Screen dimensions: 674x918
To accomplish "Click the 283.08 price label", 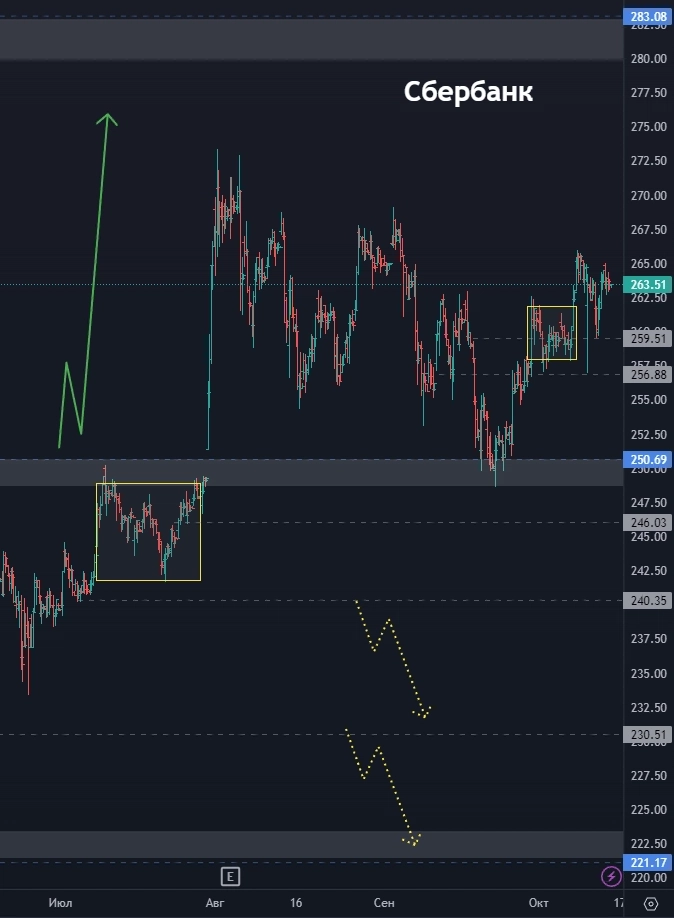I will 648,16.
